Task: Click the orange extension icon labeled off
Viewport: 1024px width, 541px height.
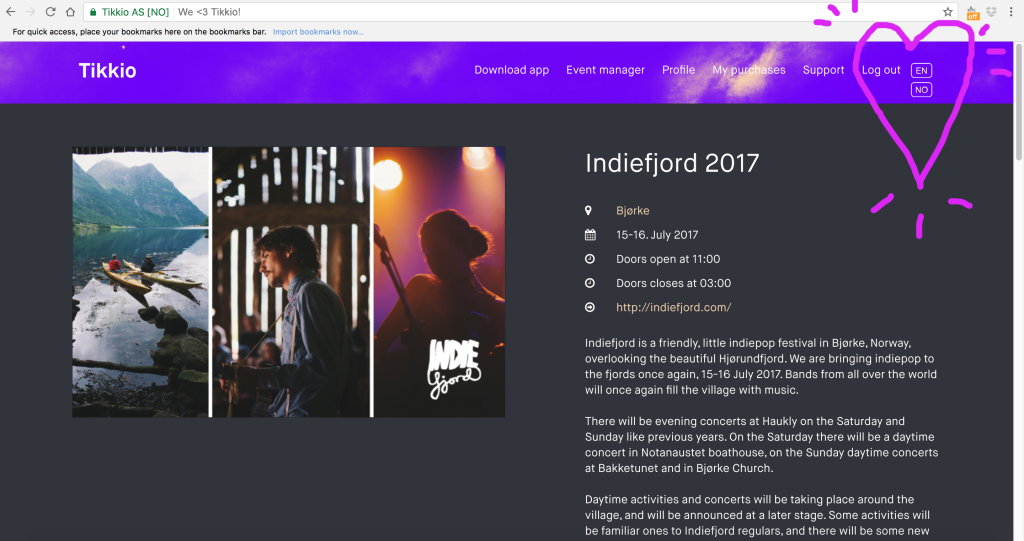Action: point(972,12)
